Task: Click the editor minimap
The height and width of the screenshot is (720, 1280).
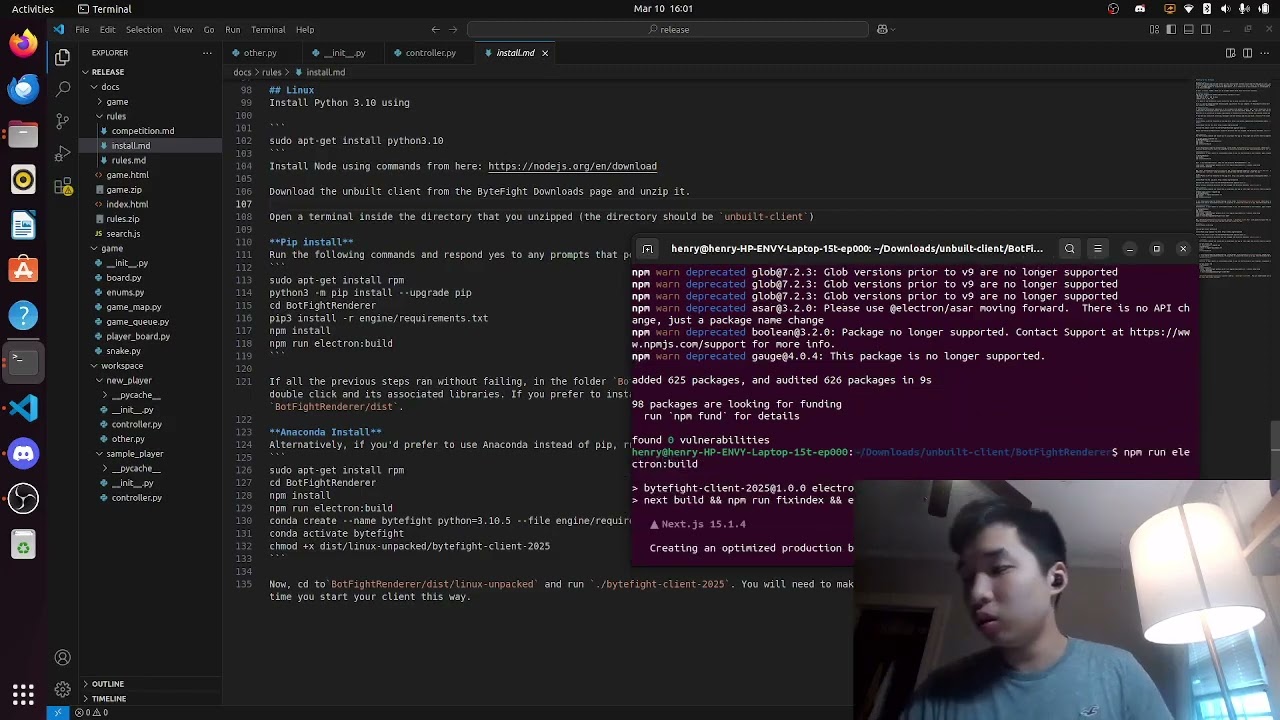Action: pos(1233,180)
